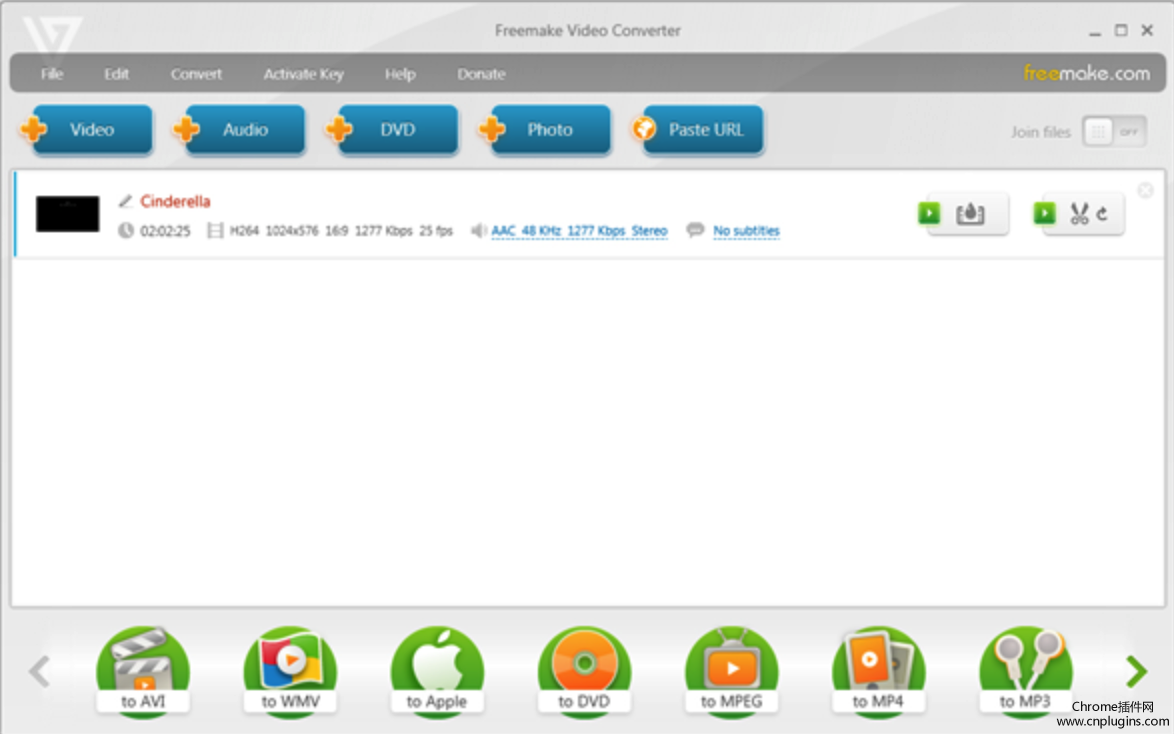Open the scissors cut and rotate editor
1174x734 pixels.
(1079, 214)
